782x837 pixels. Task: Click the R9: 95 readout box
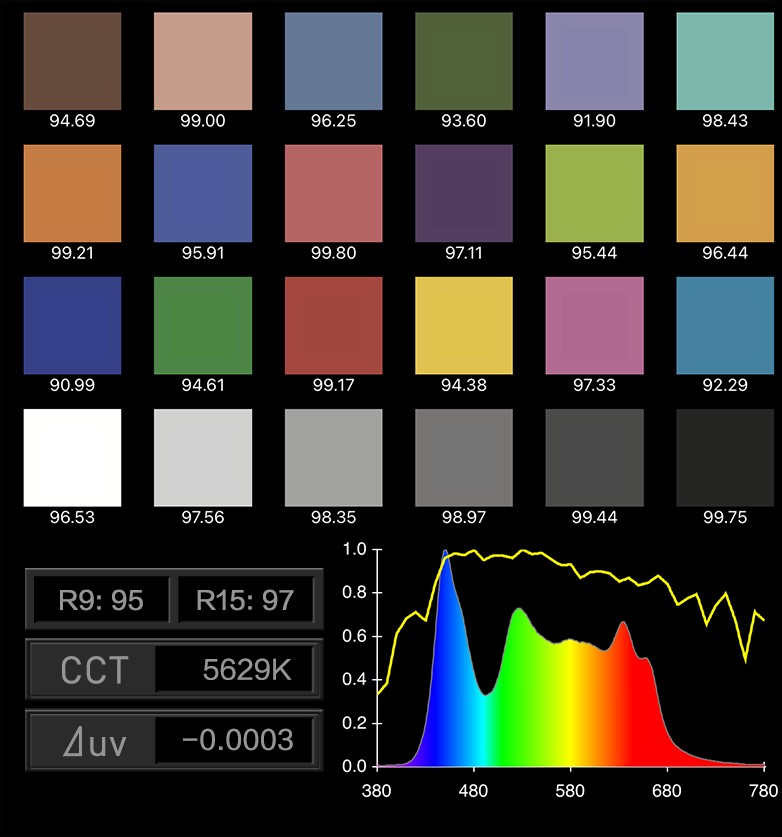tap(101, 599)
